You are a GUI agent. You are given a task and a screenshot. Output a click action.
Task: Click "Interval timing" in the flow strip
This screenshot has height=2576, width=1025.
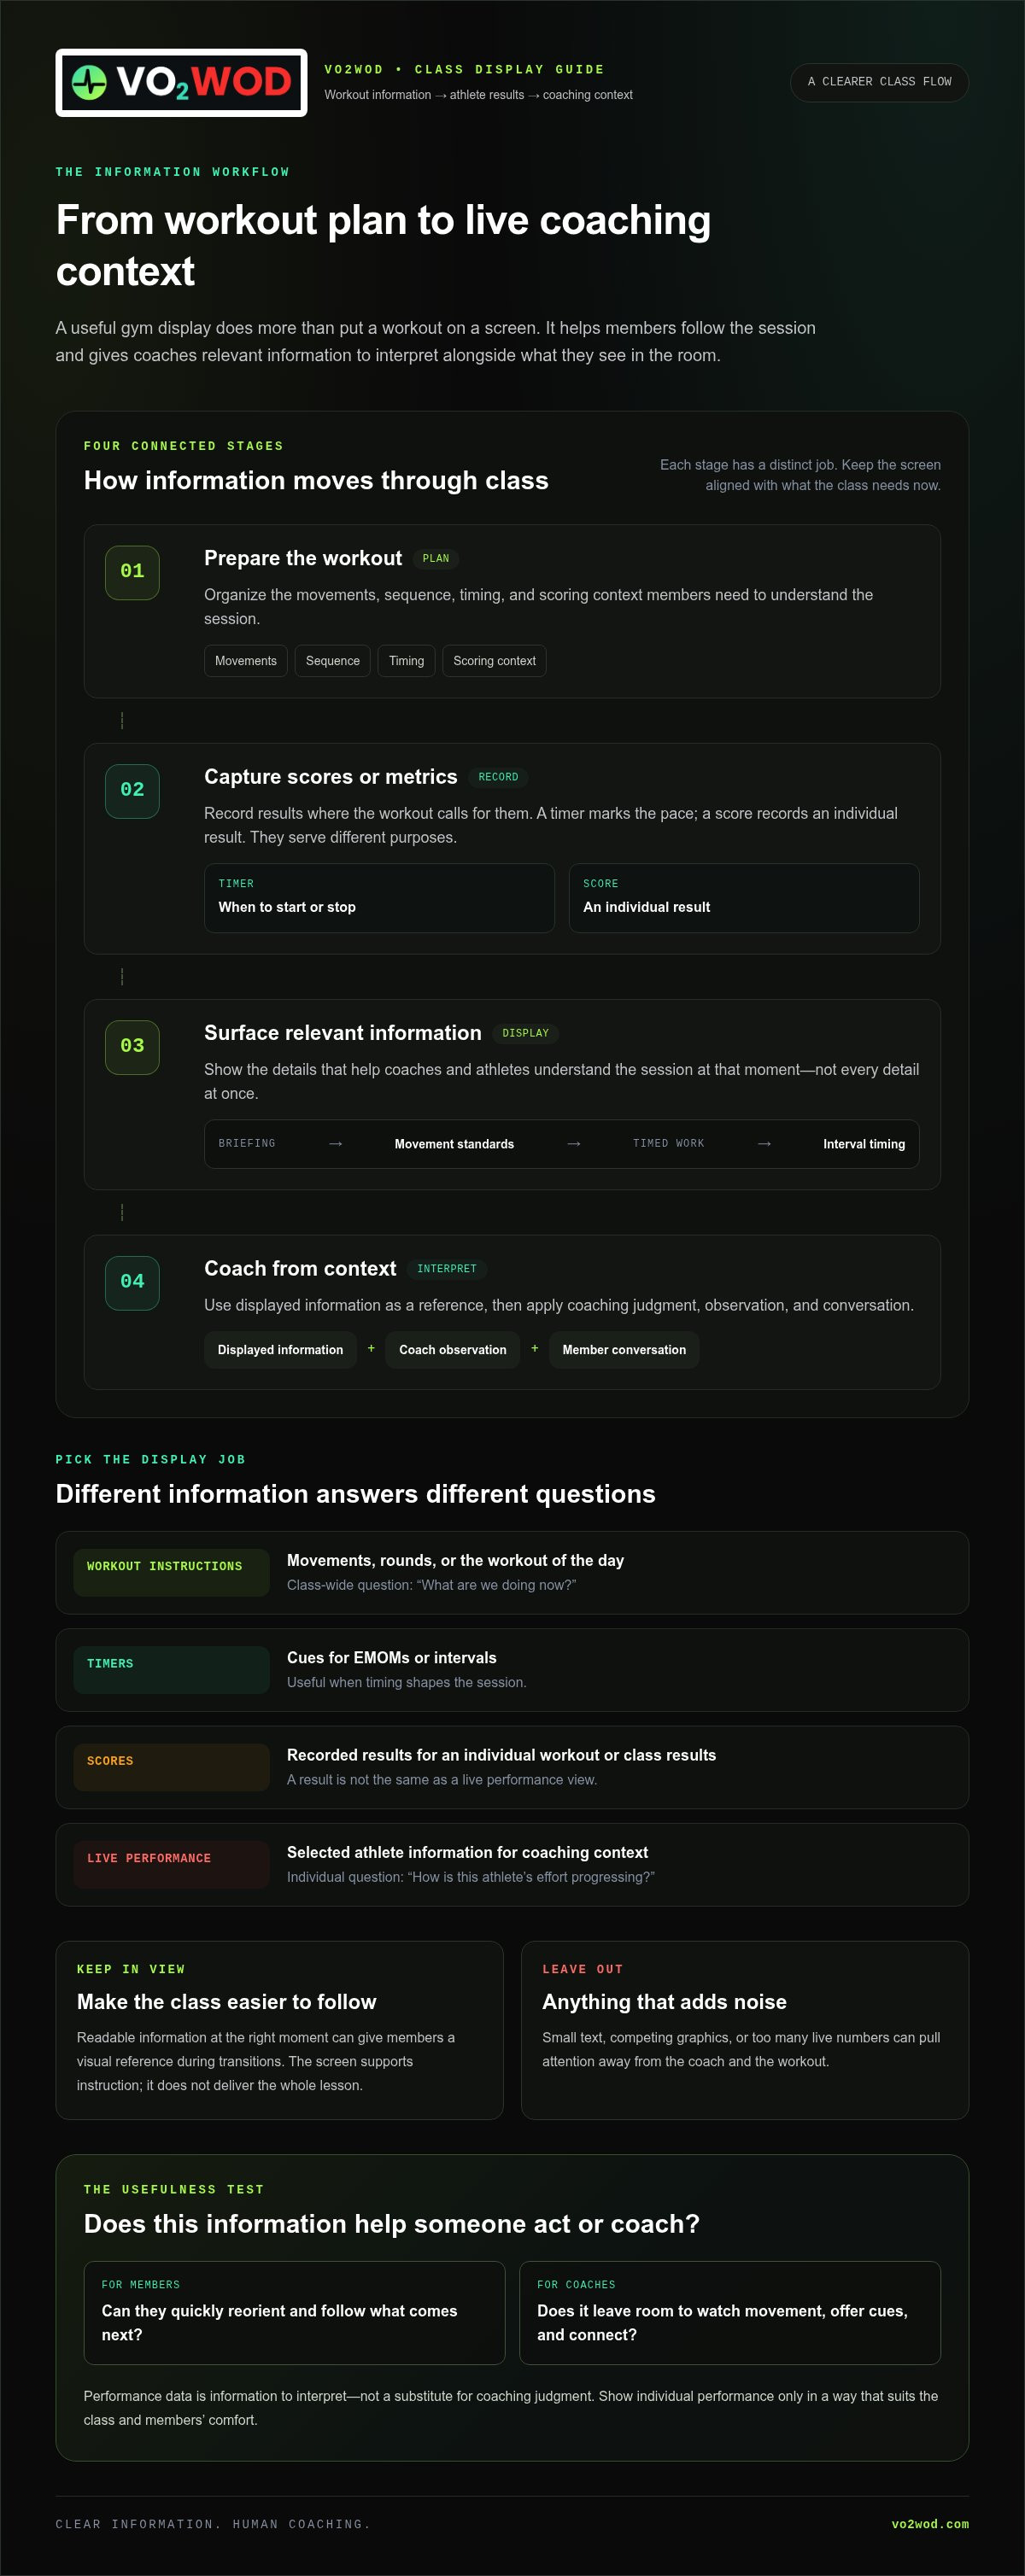(x=864, y=1144)
